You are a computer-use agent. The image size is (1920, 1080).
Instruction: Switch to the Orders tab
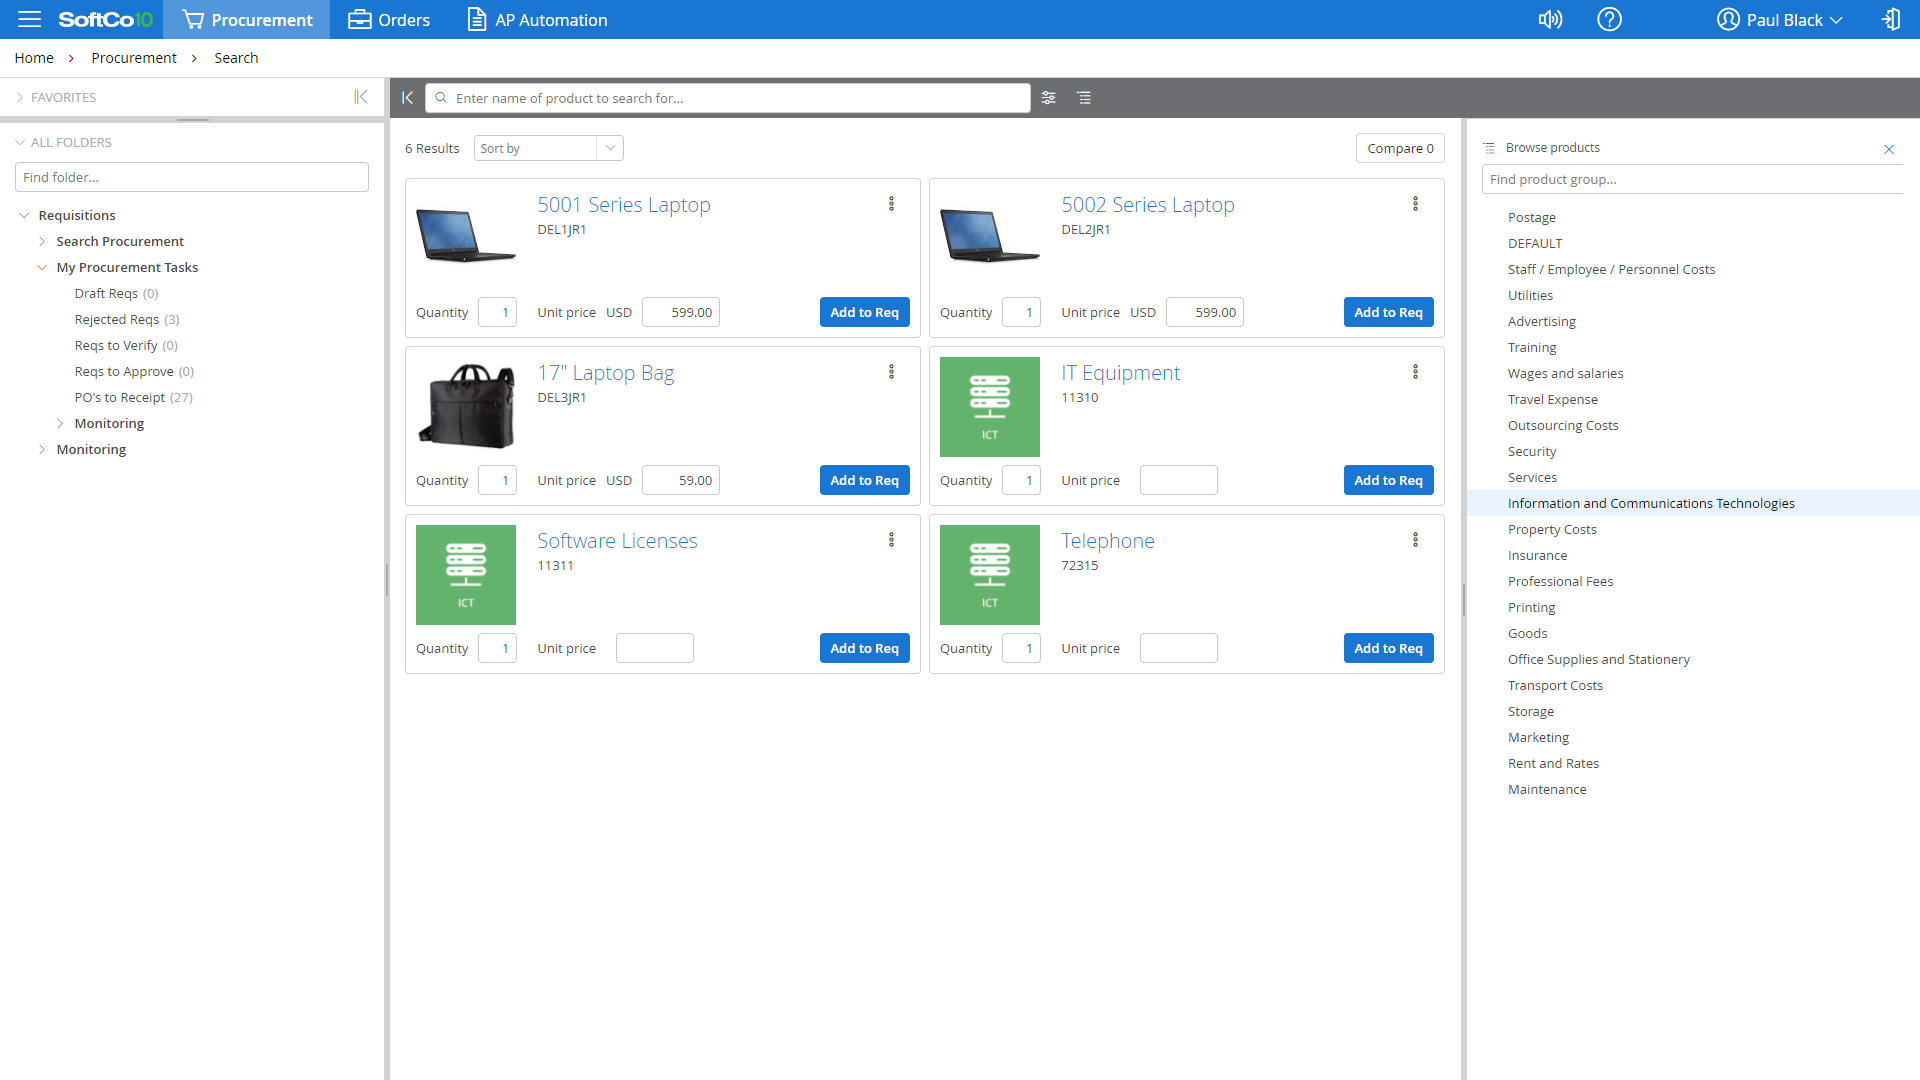pos(389,20)
